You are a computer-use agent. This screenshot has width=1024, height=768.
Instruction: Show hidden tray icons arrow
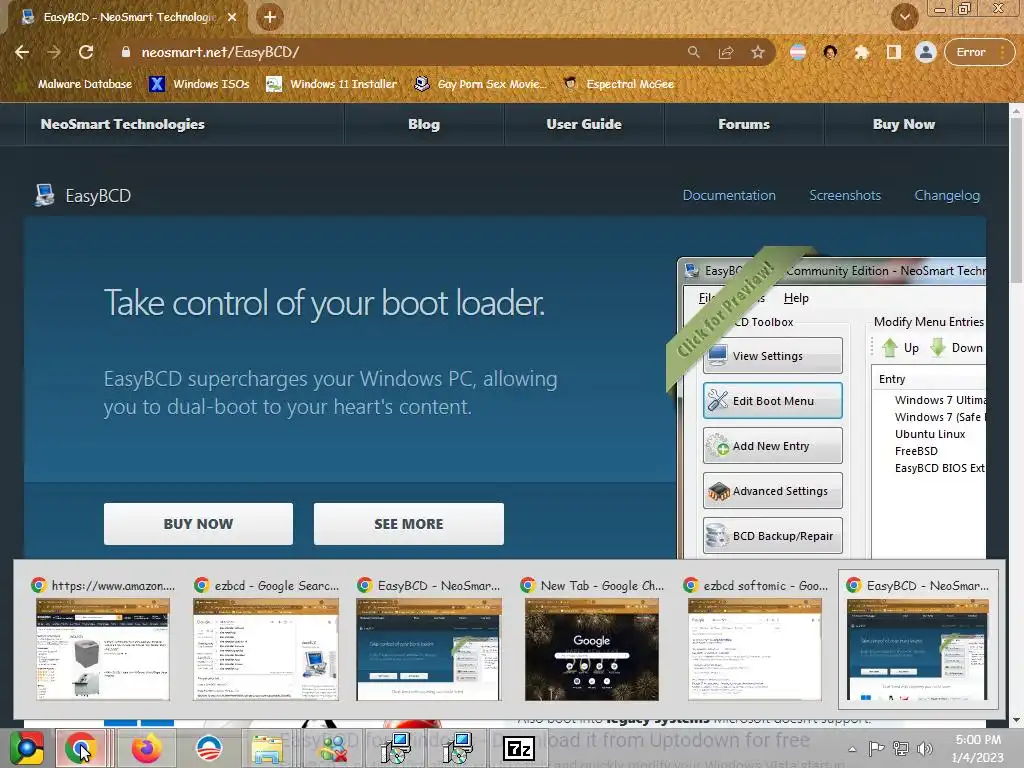[x=852, y=749]
